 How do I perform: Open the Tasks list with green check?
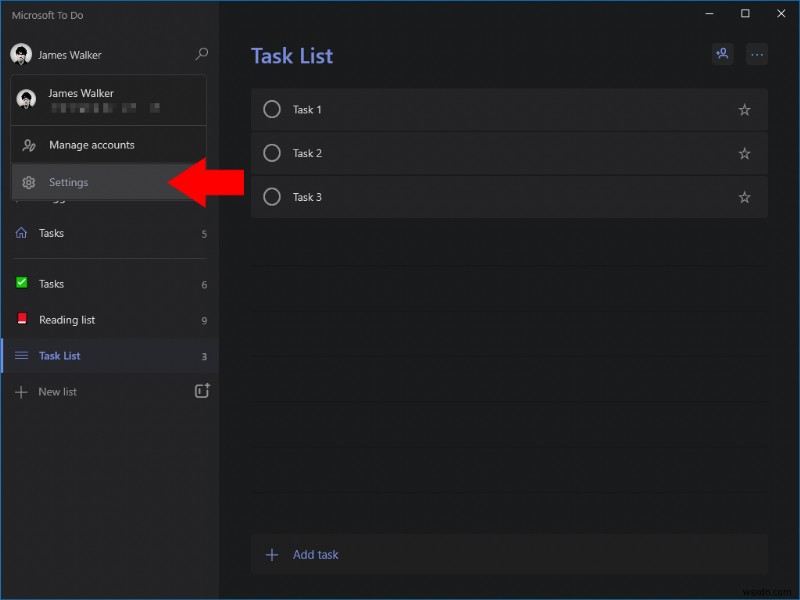pyautogui.click(x=52, y=284)
